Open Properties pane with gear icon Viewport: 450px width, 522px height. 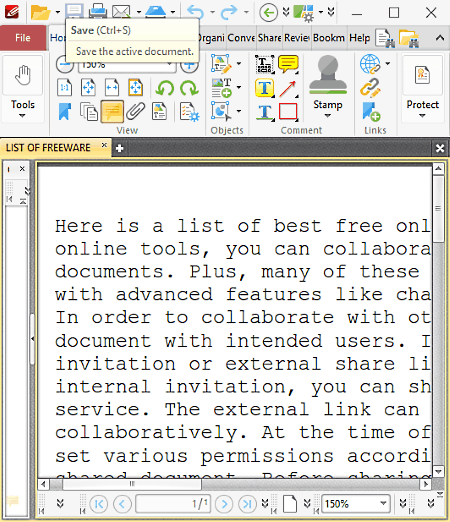pos(189,111)
